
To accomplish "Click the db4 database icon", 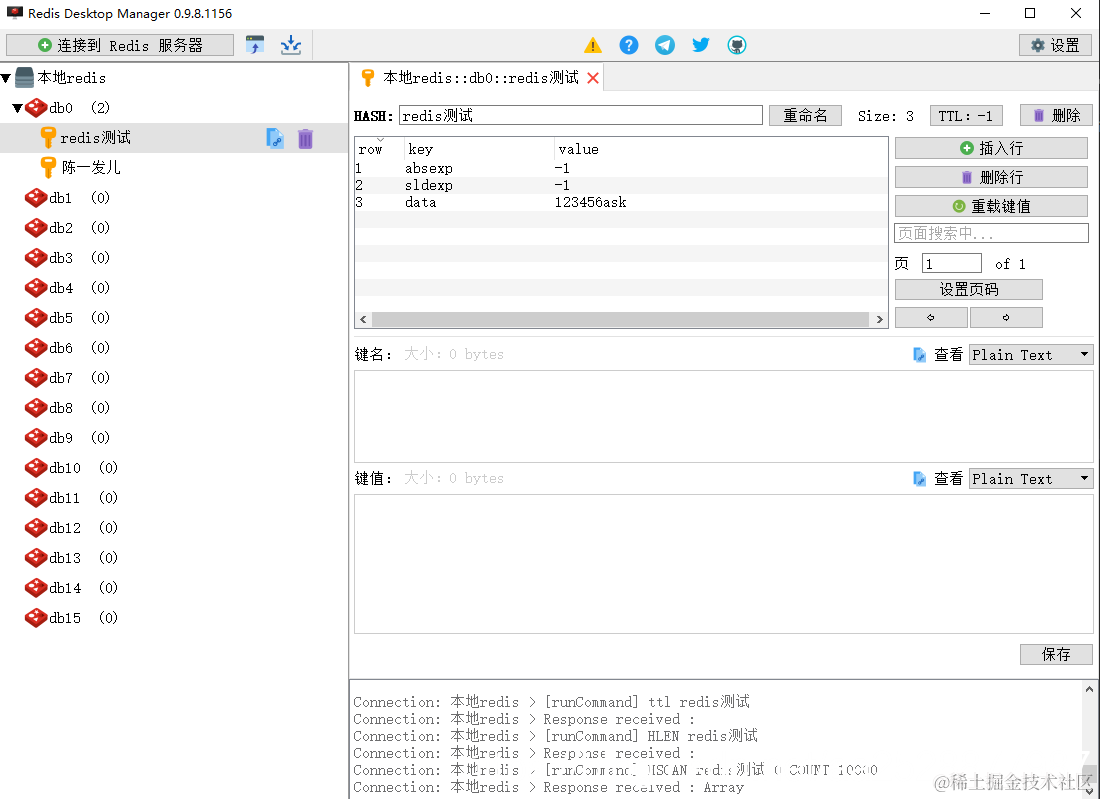I will 36,288.
